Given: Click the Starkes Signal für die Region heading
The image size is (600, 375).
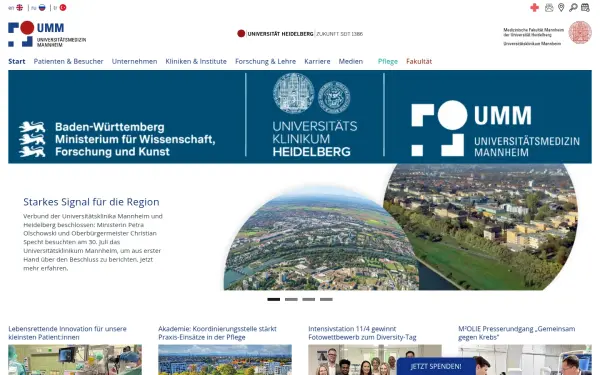Looking at the screenshot, I should pyautogui.click(x=91, y=202).
